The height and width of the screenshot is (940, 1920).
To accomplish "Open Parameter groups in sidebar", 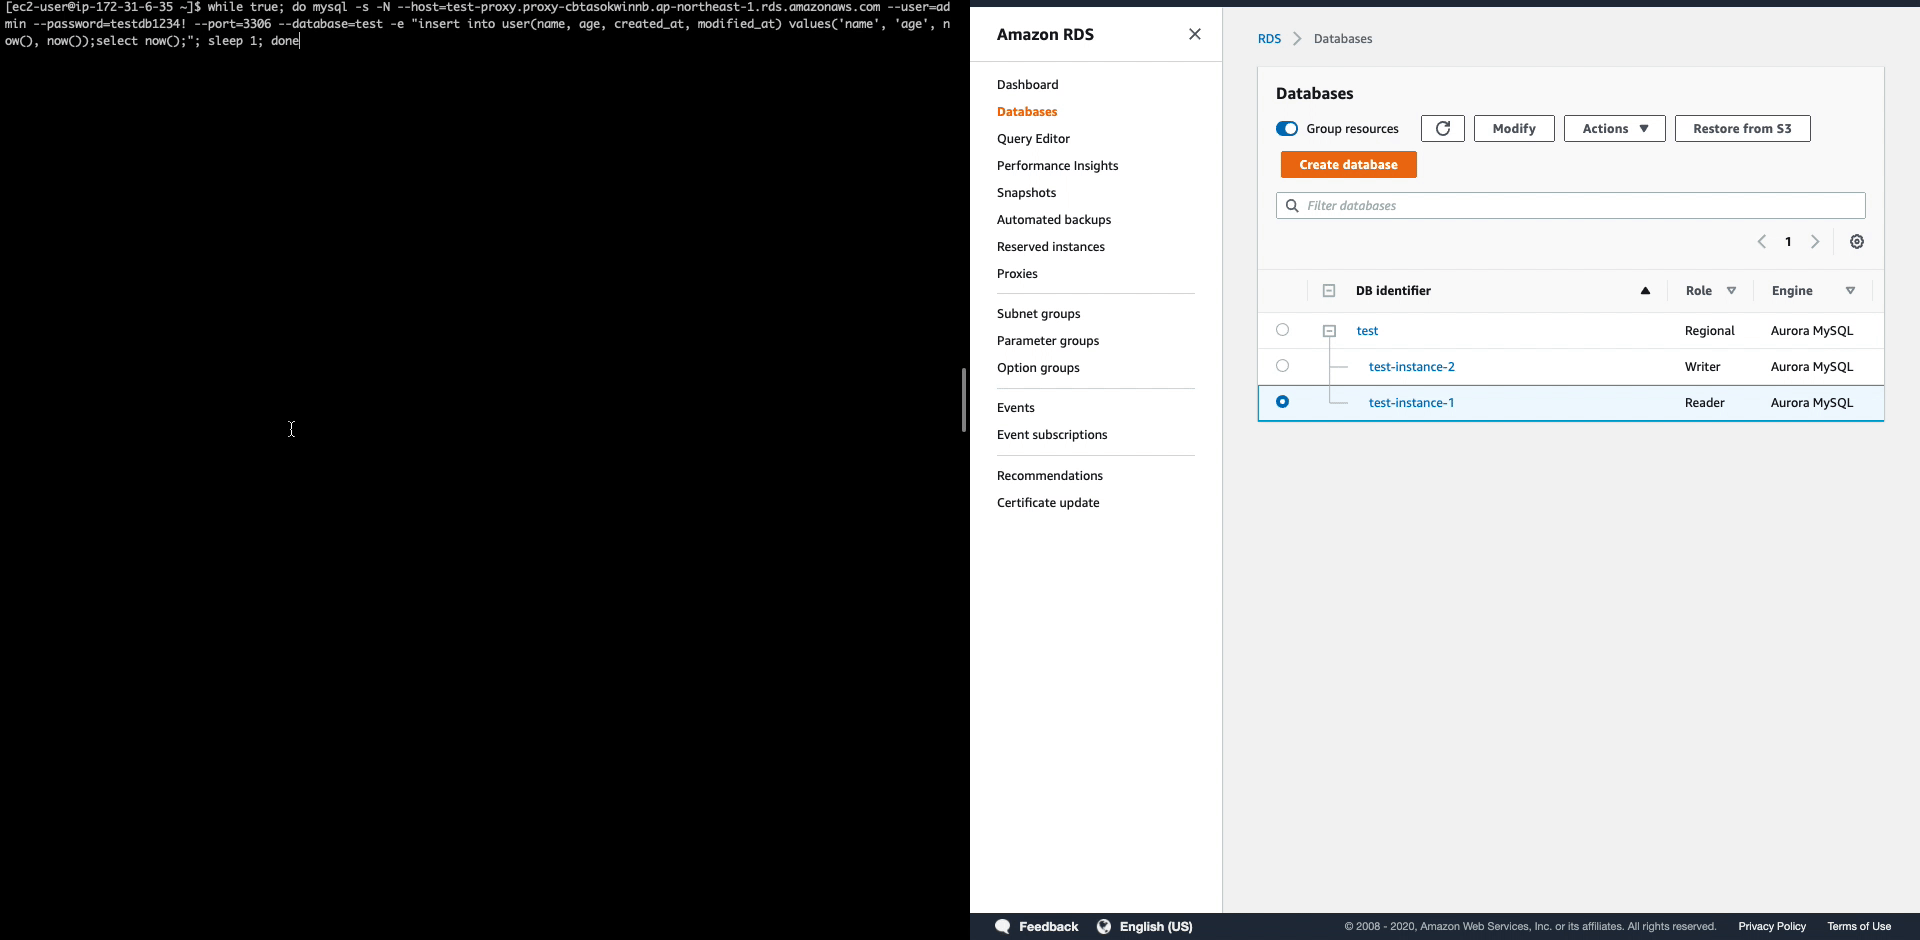I will pyautogui.click(x=1047, y=340).
